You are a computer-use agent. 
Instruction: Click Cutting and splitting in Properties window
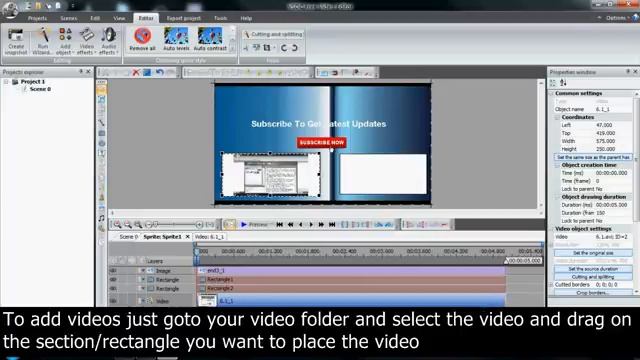(x=593, y=277)
